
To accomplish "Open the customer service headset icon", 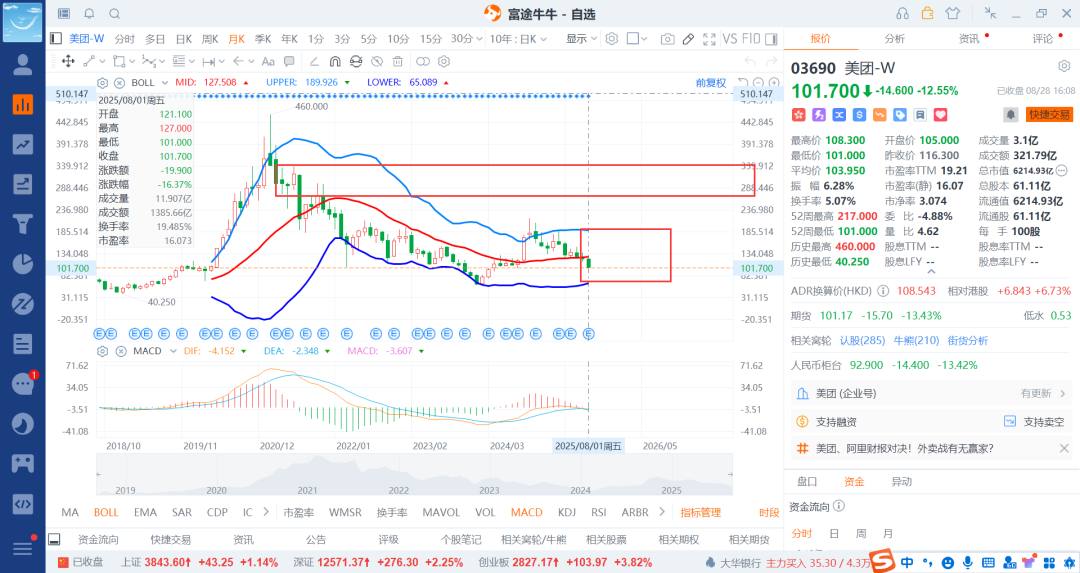I will [x=902, y=14].
